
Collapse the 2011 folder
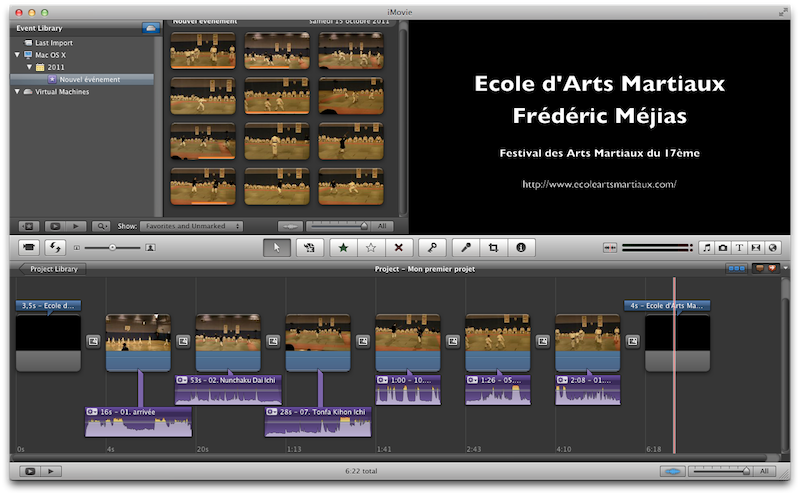[x=29, y=67]
